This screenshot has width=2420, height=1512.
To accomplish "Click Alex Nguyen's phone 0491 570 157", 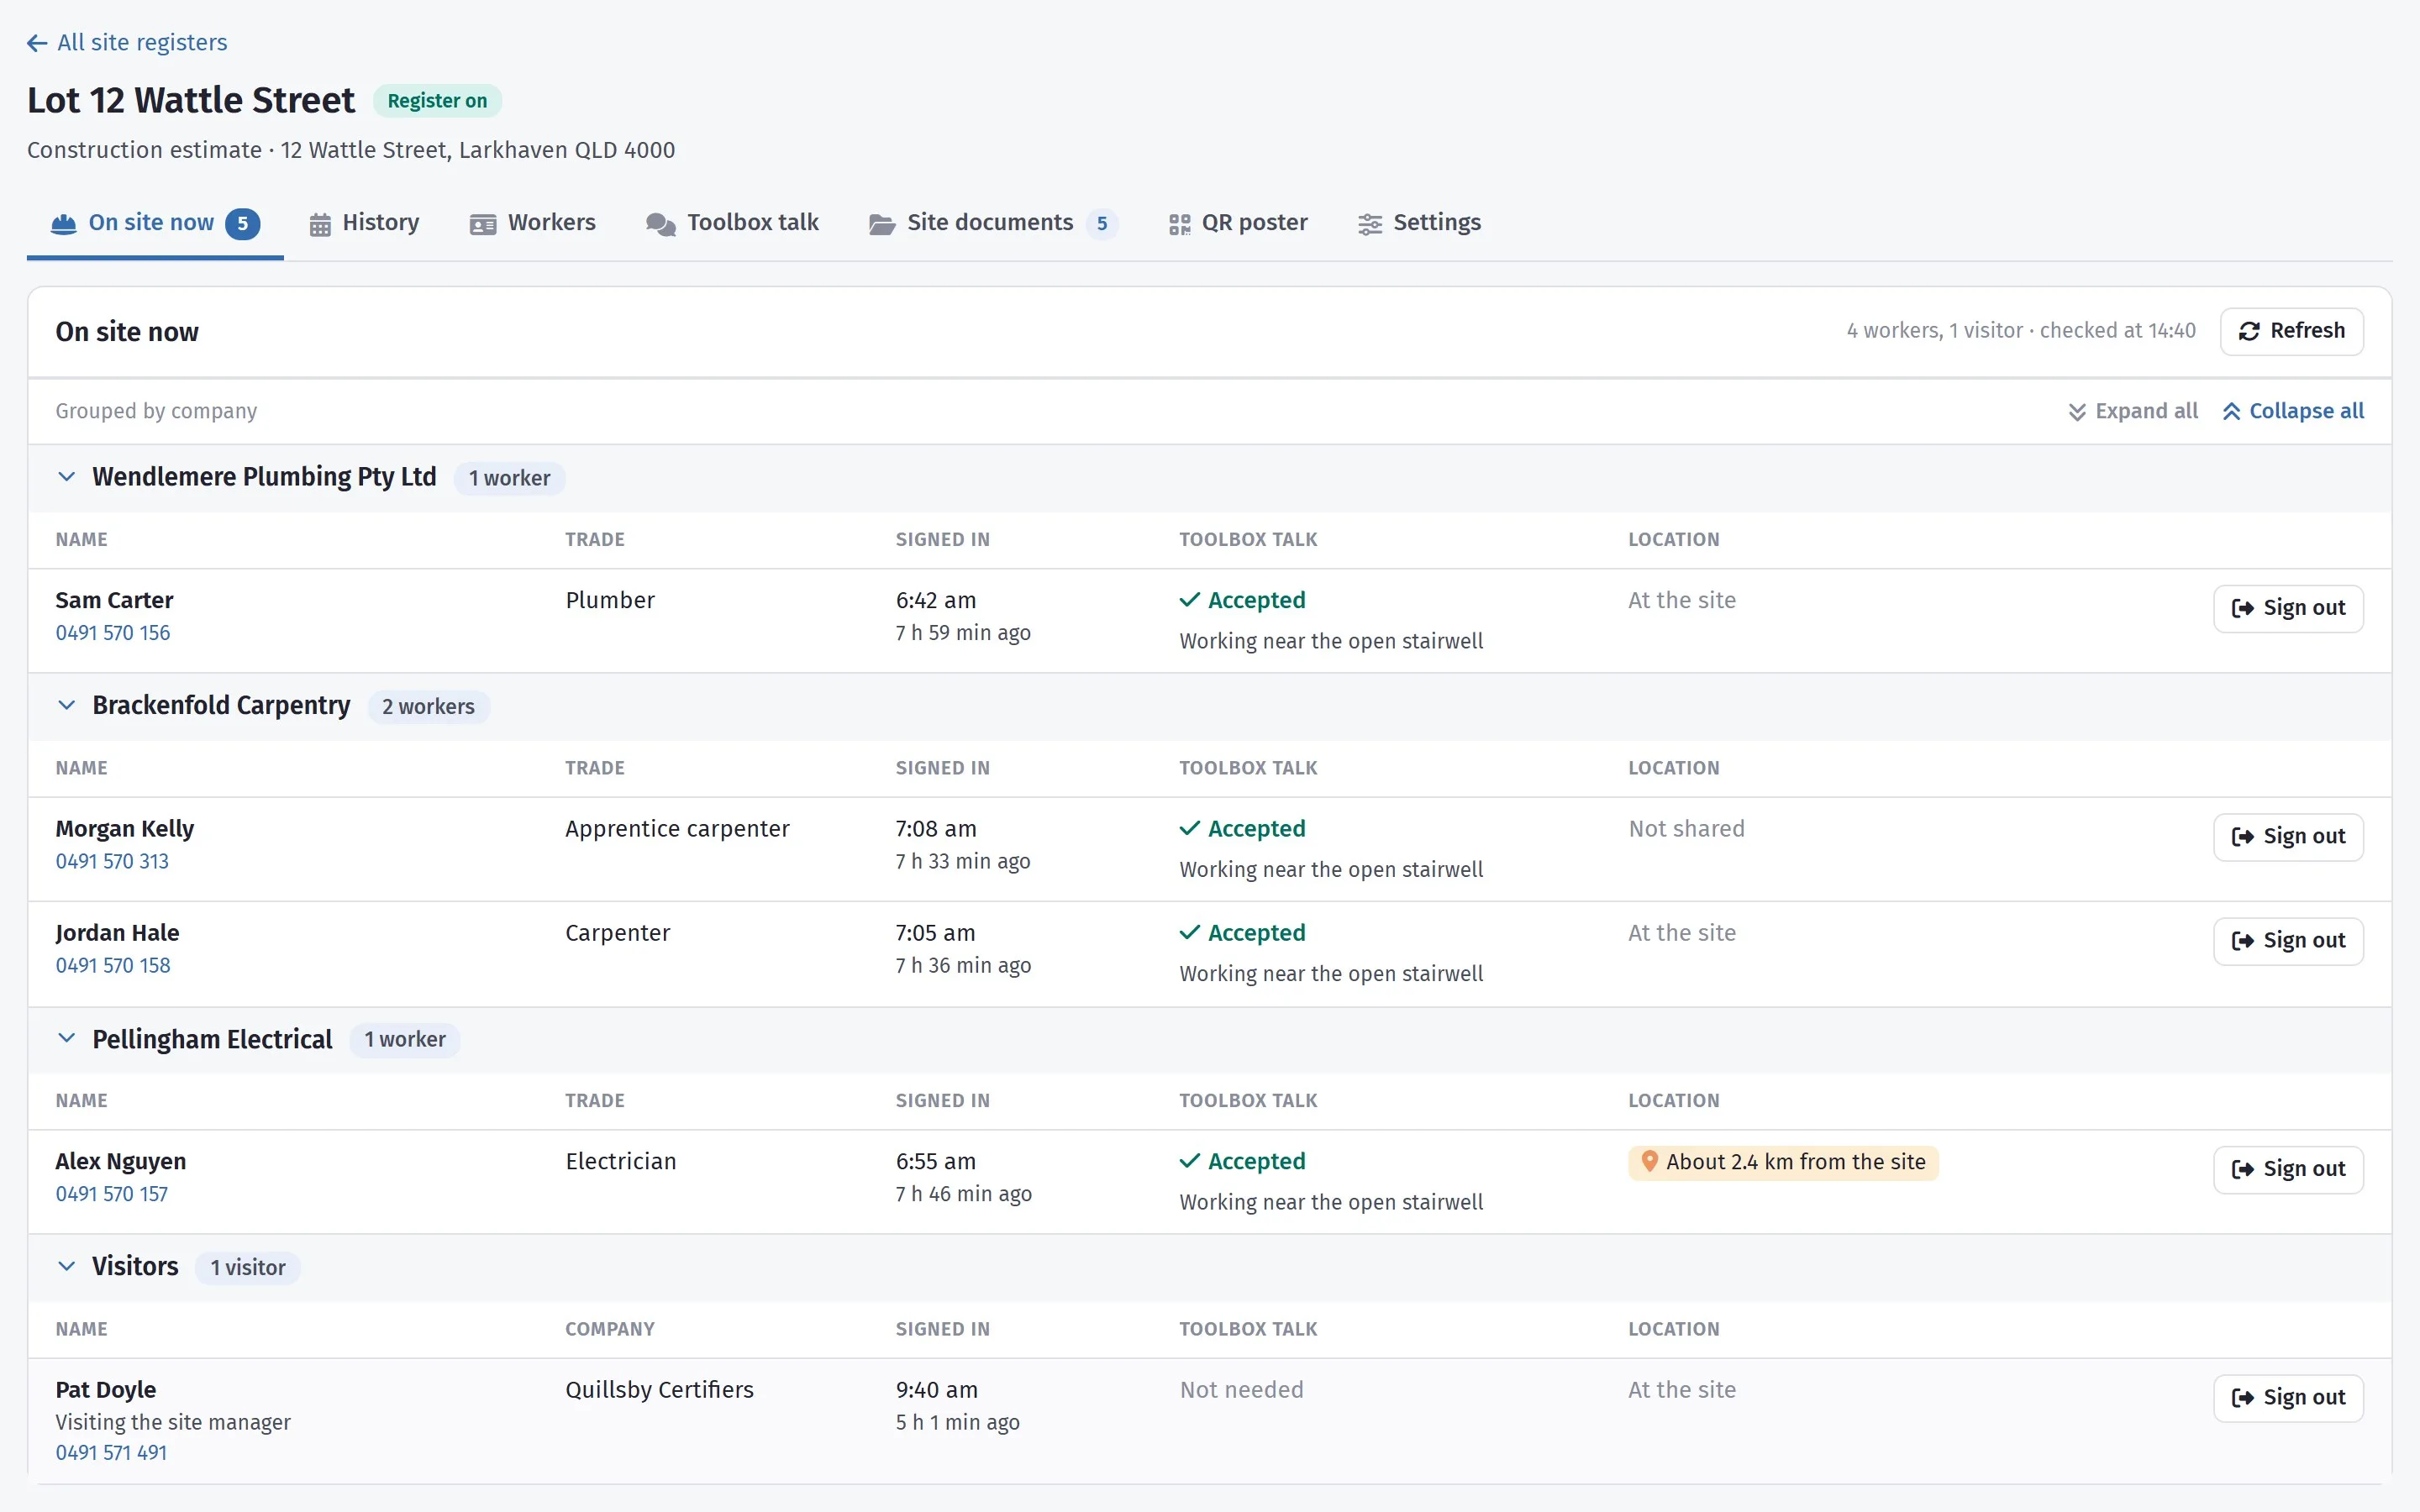I will 112,1194.
